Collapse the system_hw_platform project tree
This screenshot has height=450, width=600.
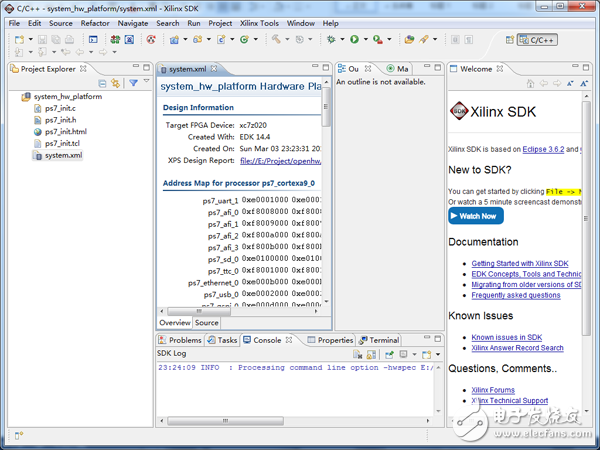tap(14, 96)
